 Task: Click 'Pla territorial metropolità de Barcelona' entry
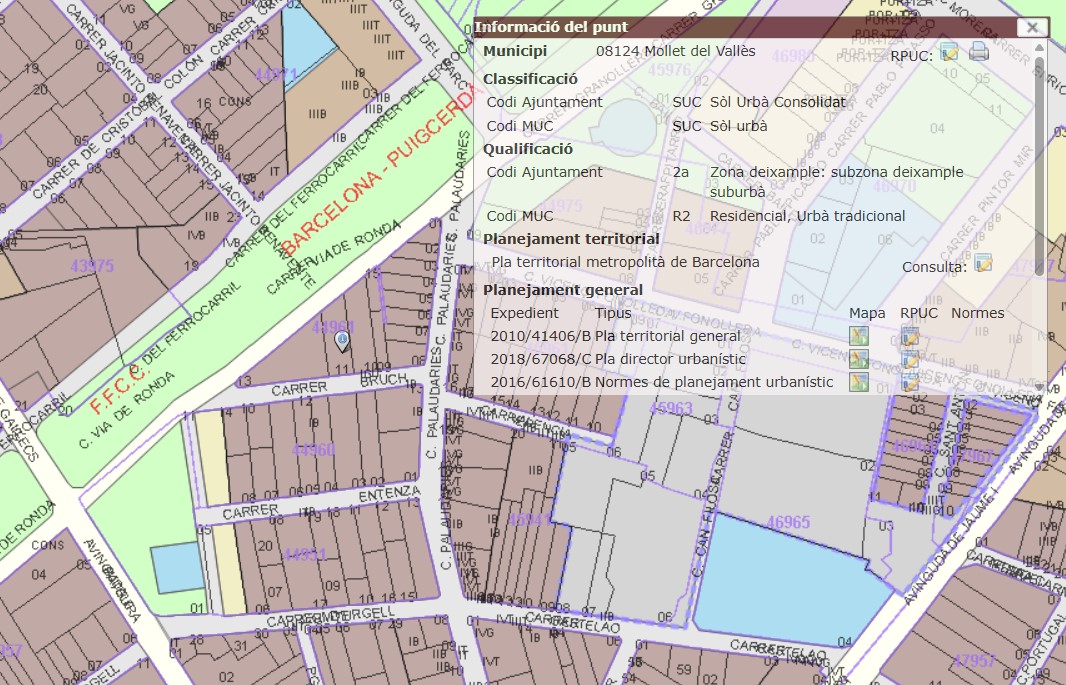(x=625, y=262)
